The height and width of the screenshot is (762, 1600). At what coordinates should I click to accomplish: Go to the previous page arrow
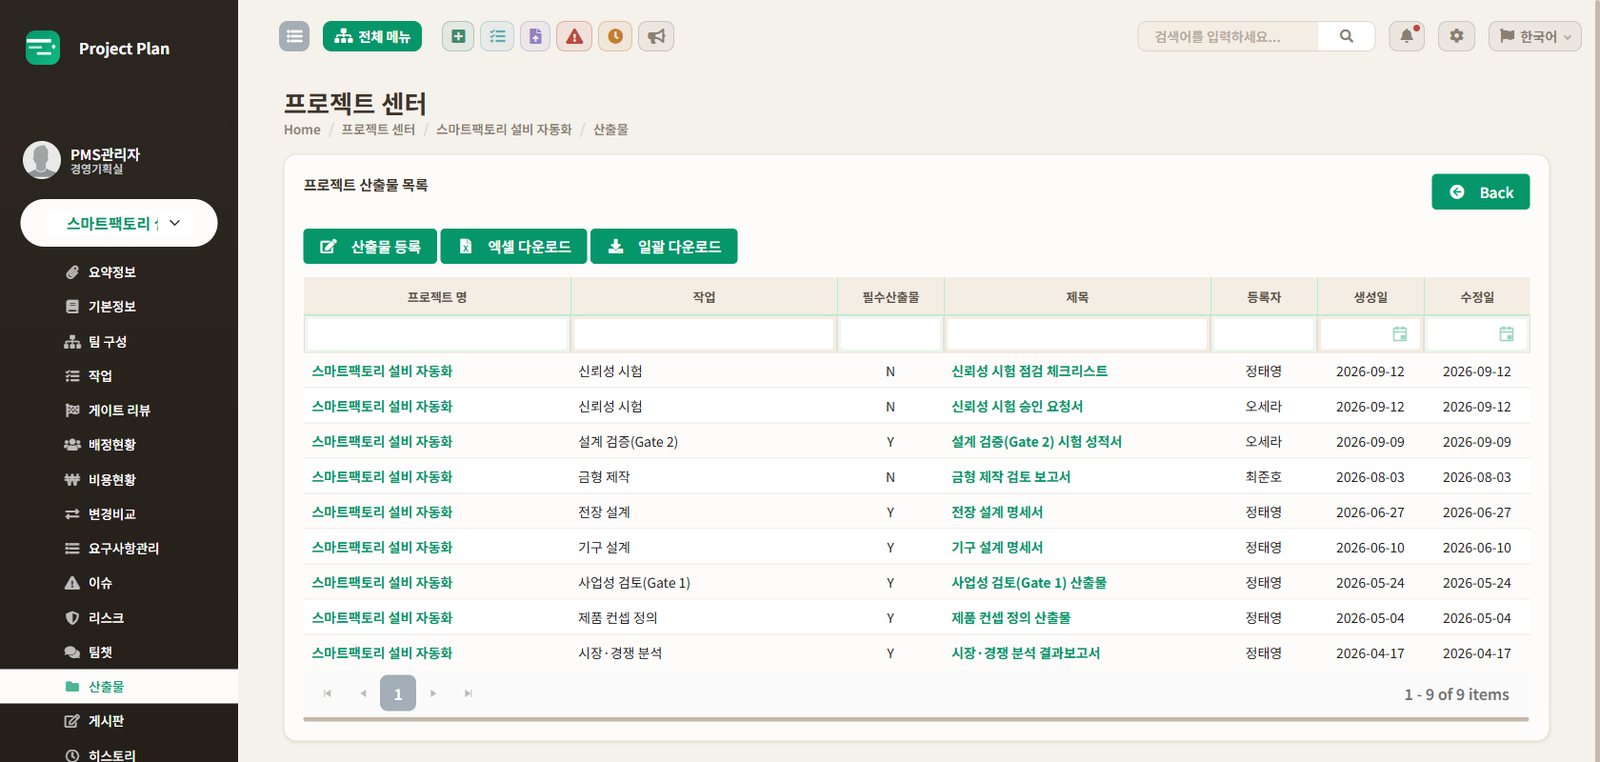point(363,693)
